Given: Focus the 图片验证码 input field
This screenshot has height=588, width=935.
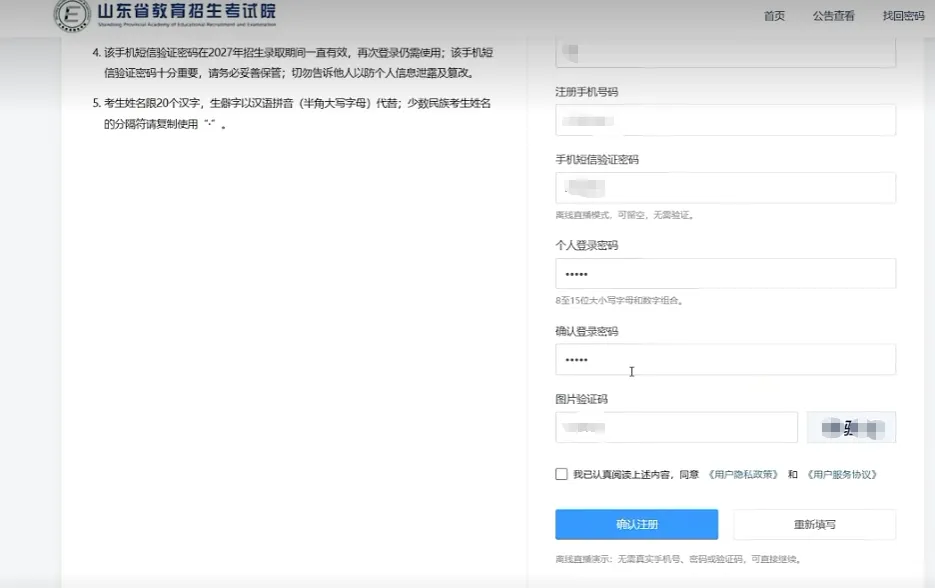Looking at the screenshot, I should click(676, 427).
